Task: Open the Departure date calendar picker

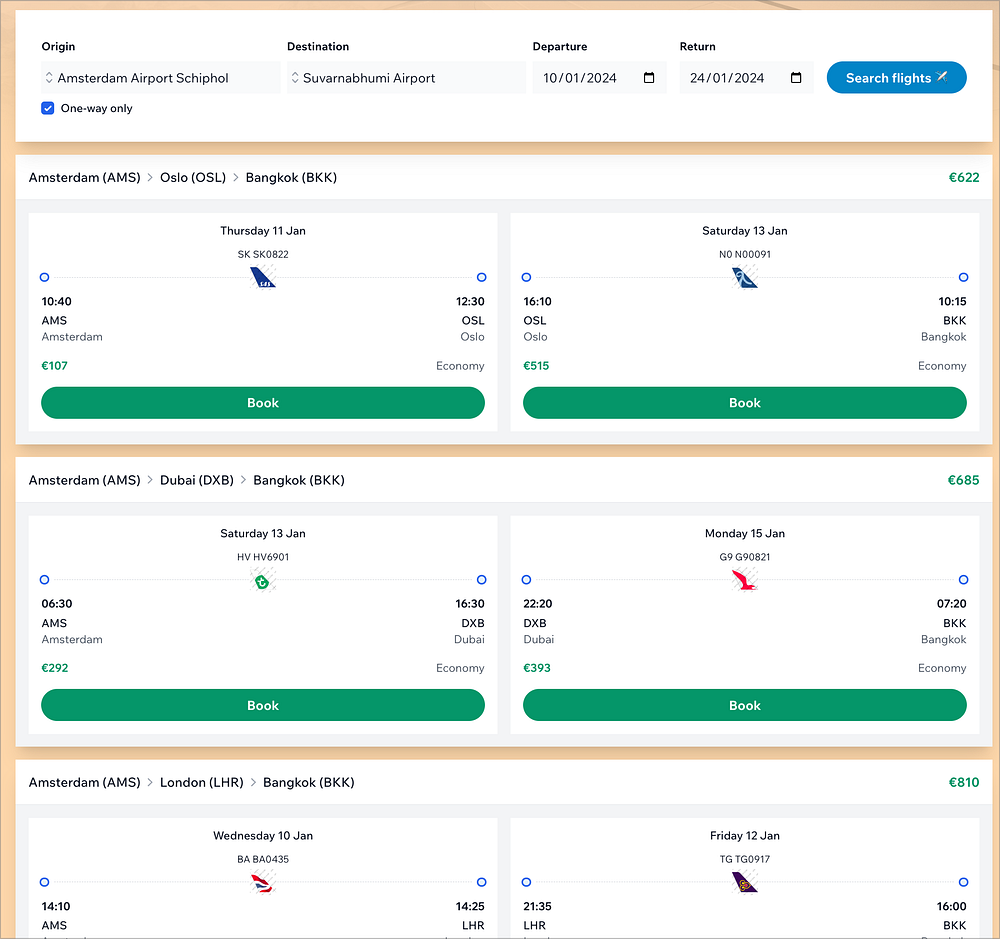Action: coord(649,78)
